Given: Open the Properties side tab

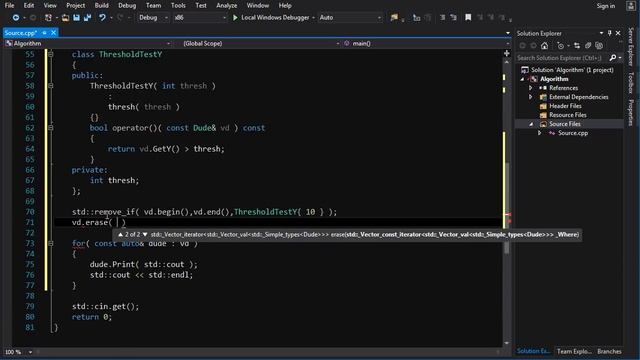Looking at the screenshot, I should [x=631, y=113].
